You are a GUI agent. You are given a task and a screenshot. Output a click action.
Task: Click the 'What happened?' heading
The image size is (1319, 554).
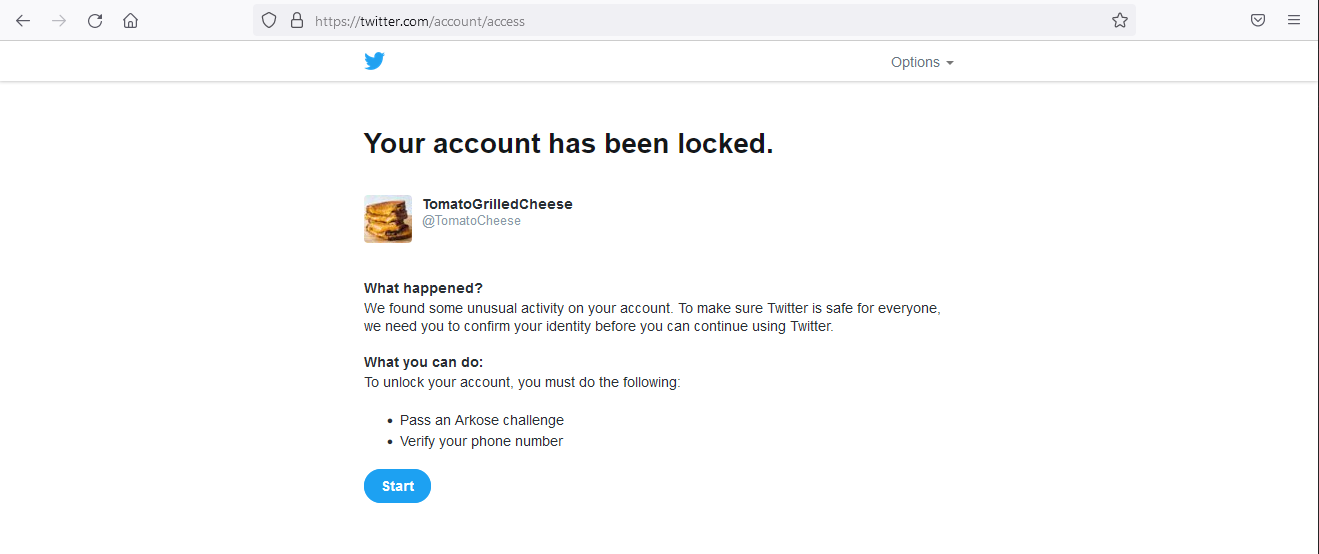pos(423,288)
